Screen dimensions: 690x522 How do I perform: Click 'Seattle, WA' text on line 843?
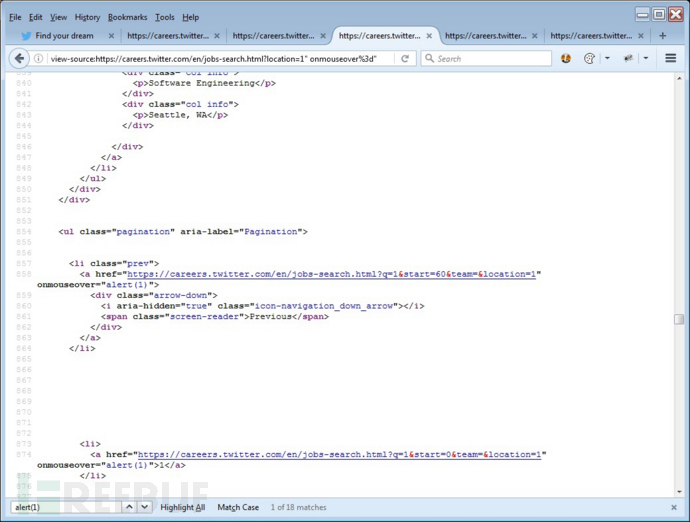pyautogui.click(x=178, y=115)
